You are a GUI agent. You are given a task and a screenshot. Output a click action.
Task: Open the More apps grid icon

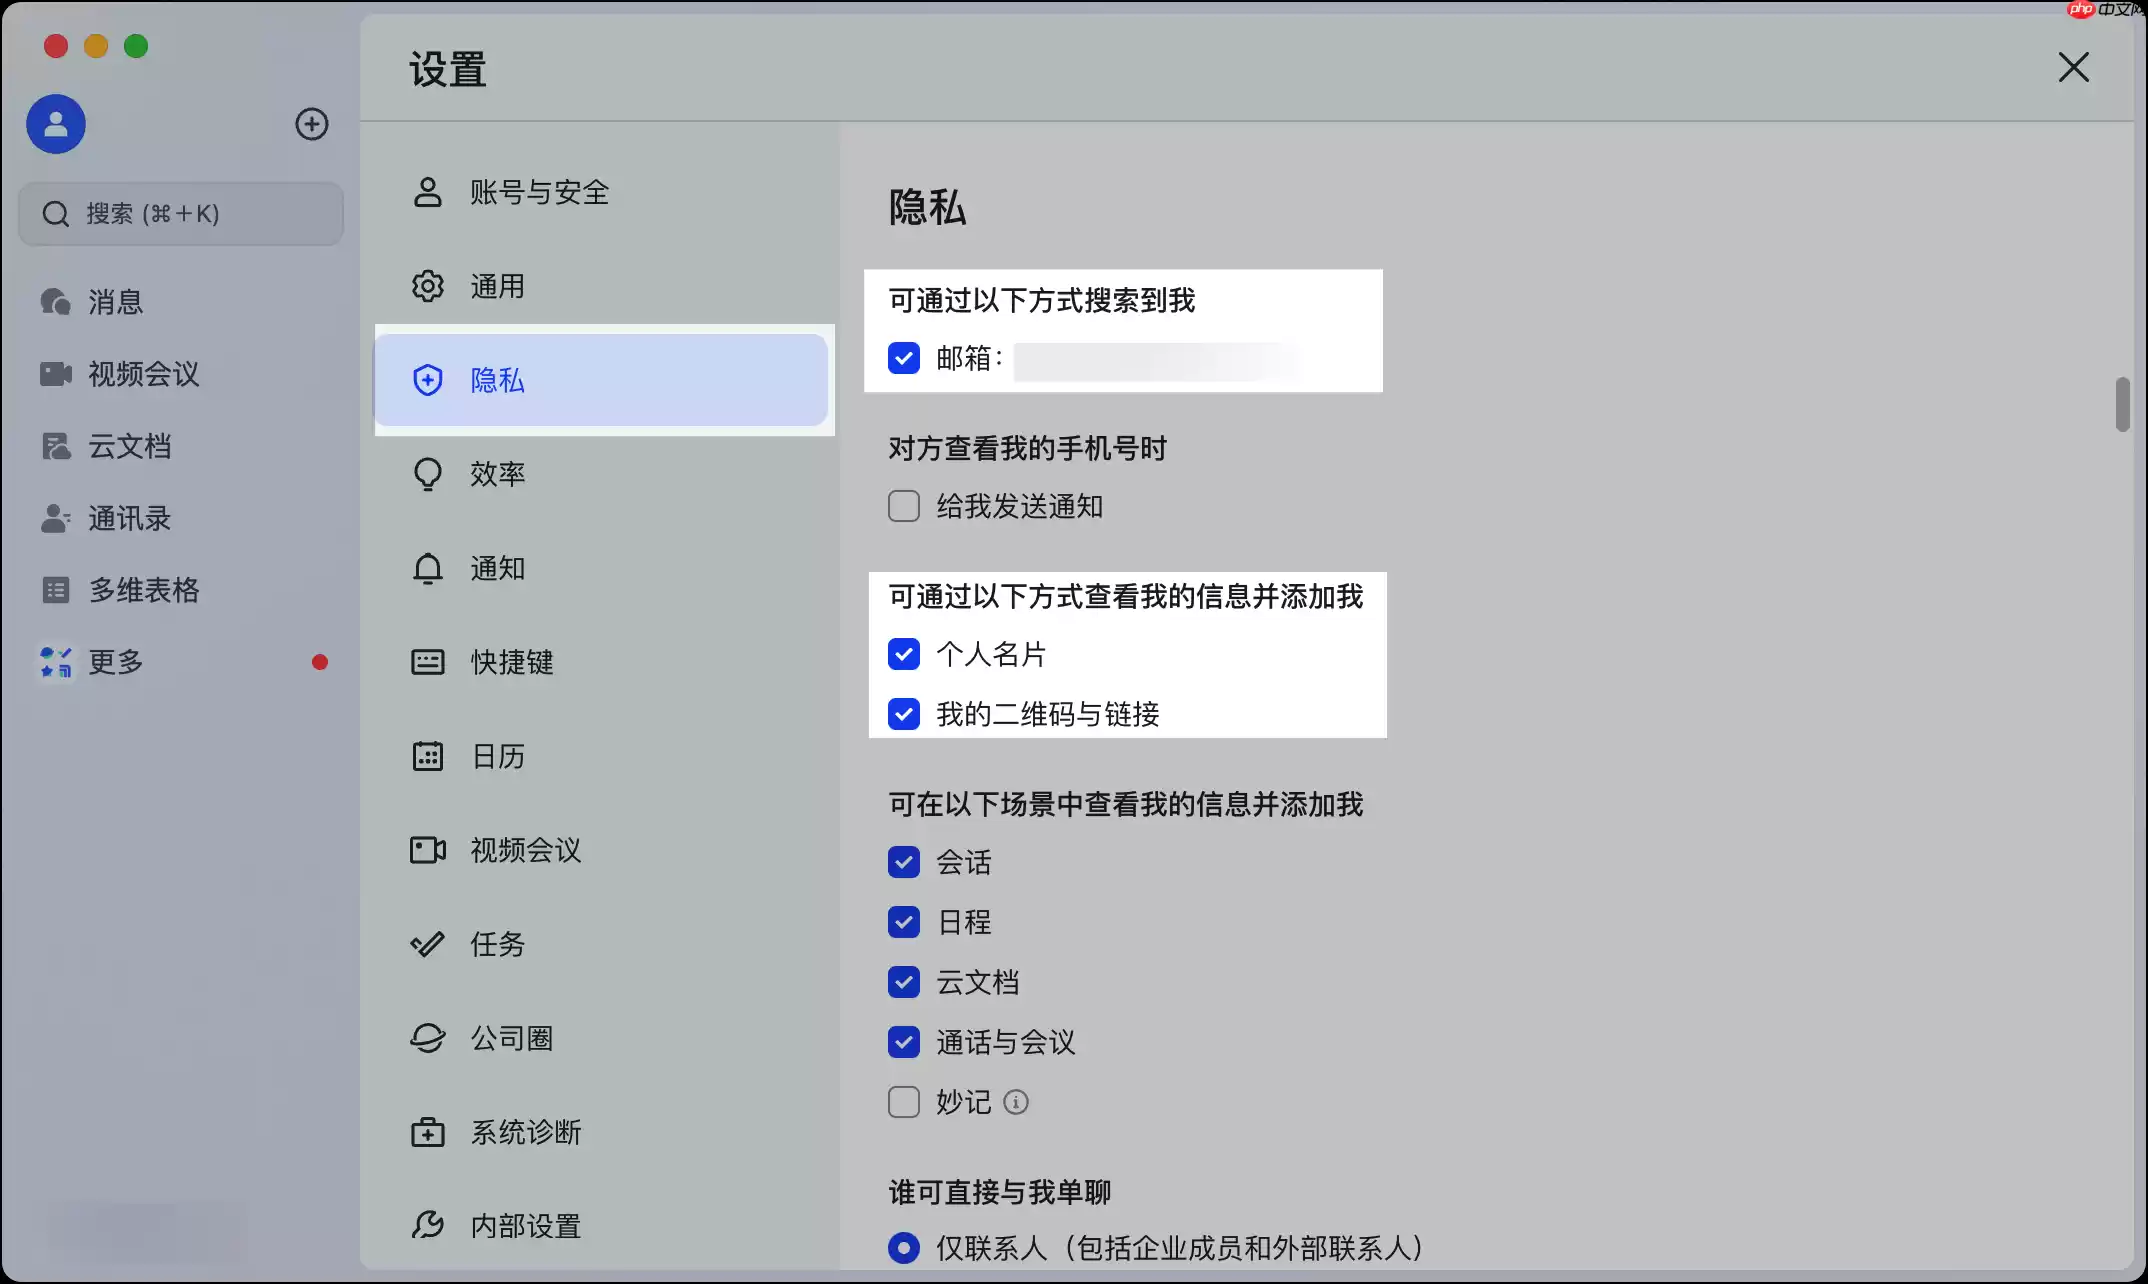56,662
